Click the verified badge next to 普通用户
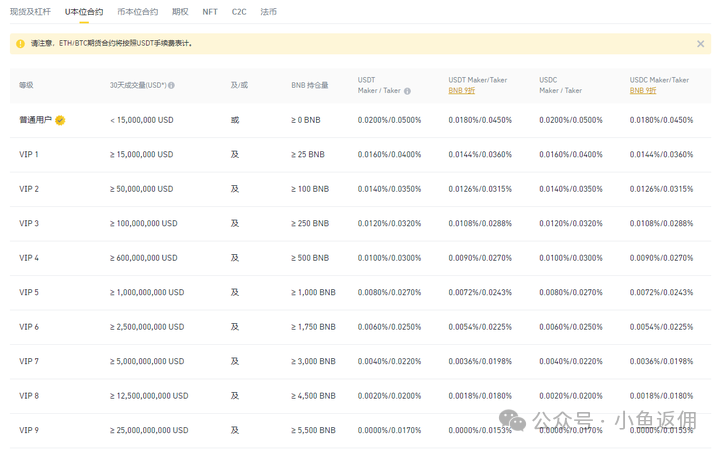 60,120
